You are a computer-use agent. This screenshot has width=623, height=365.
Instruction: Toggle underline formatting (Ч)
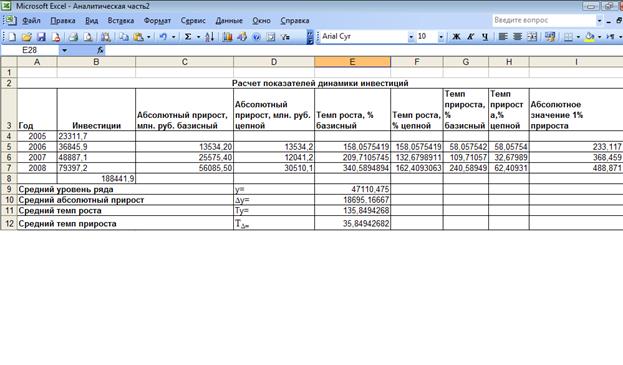pyautogui.click(x=485, y=37)
